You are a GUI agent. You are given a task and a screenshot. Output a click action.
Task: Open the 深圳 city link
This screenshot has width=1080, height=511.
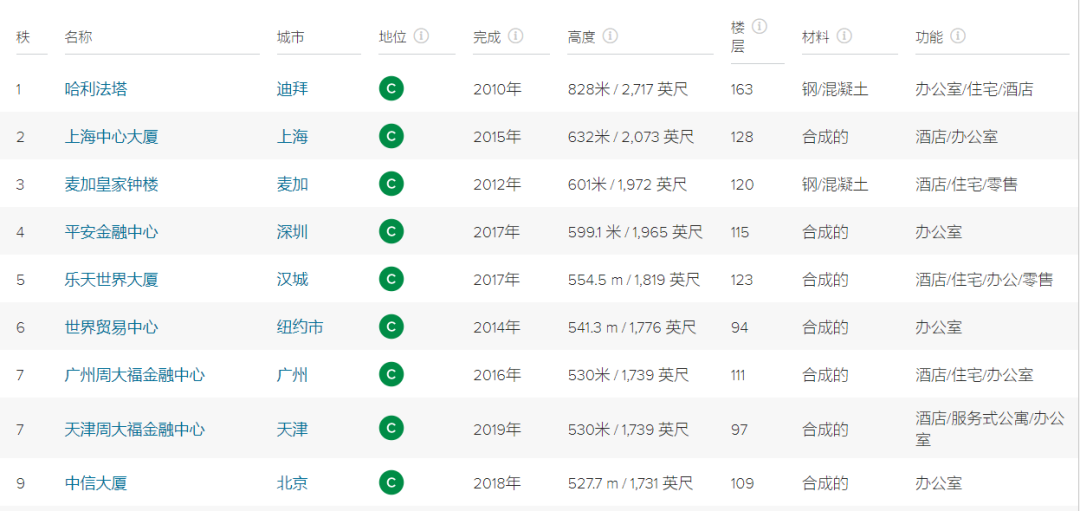pyautogui.click(x=292, y=231)
